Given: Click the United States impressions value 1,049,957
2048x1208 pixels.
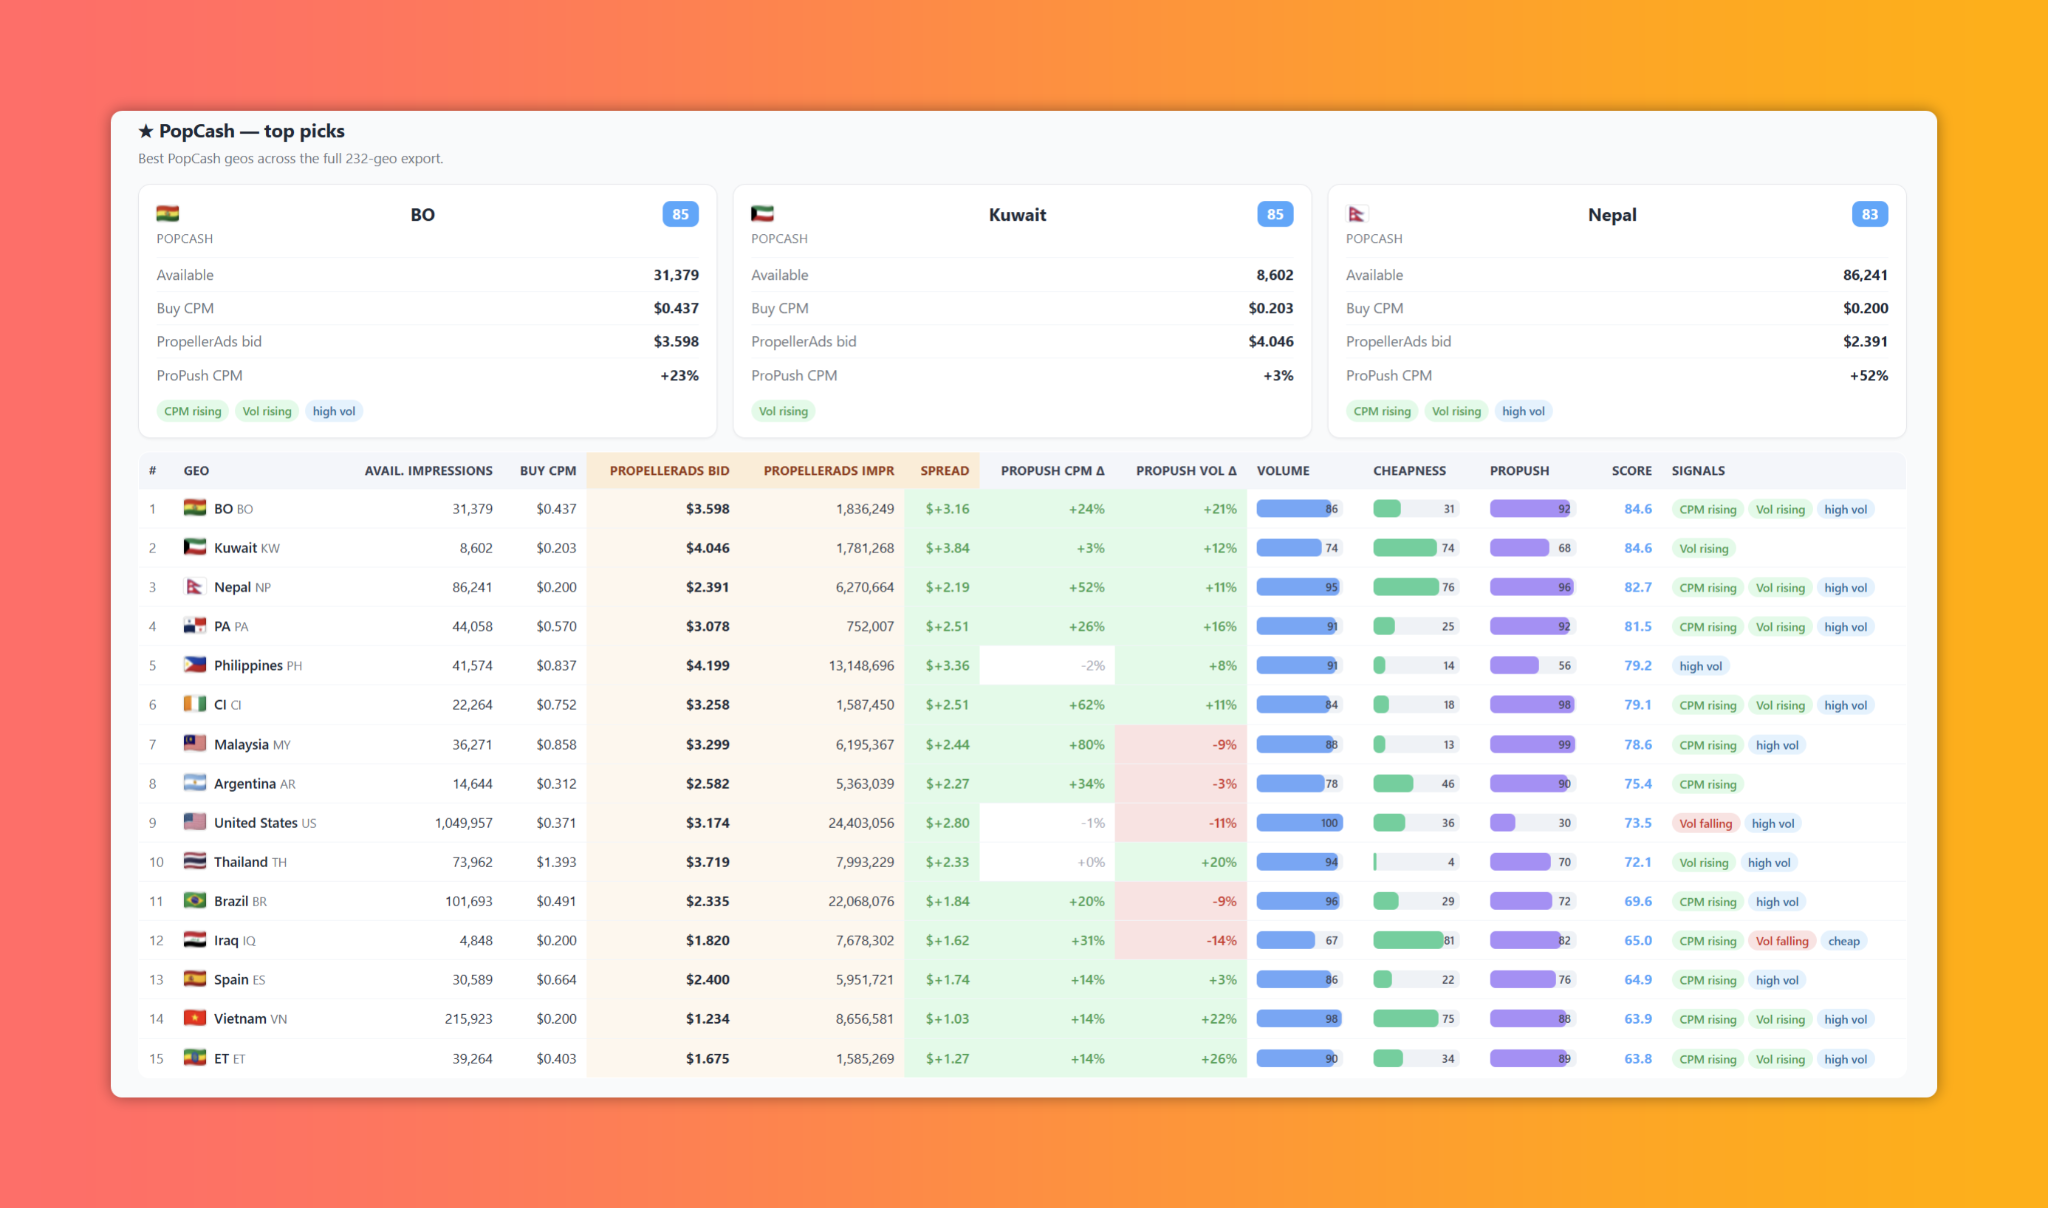Looking at the screenshot, I should pyautogui.click(x=464, y=823).
